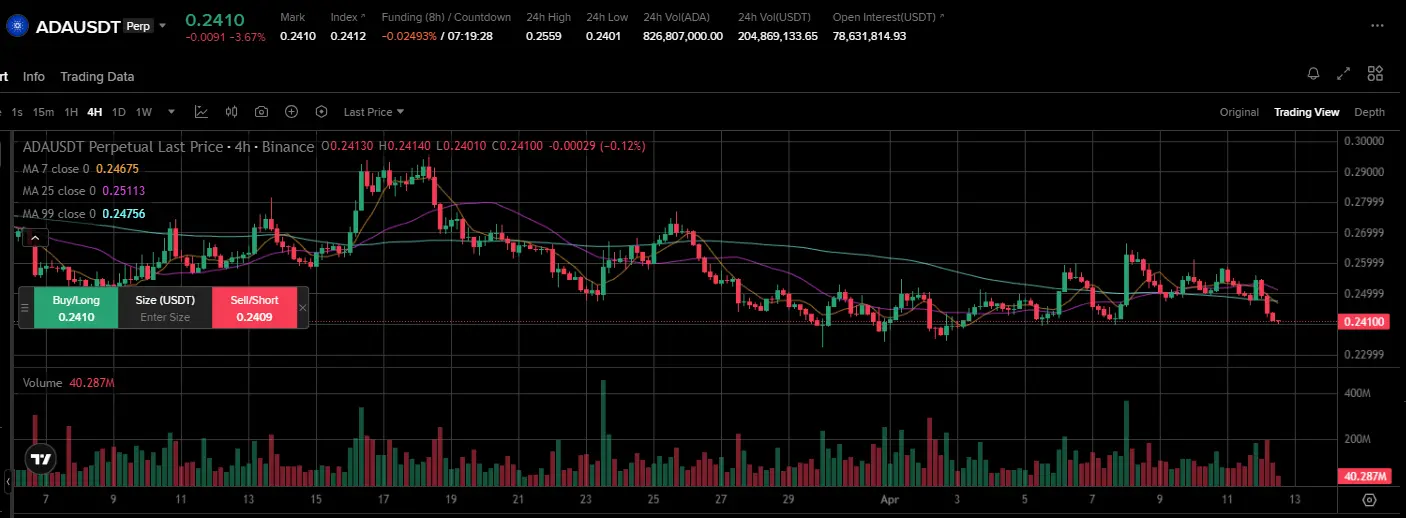This screenshot has height=518, width=1406.
Task: Select the 15m interval
Action: click(43, 112)
